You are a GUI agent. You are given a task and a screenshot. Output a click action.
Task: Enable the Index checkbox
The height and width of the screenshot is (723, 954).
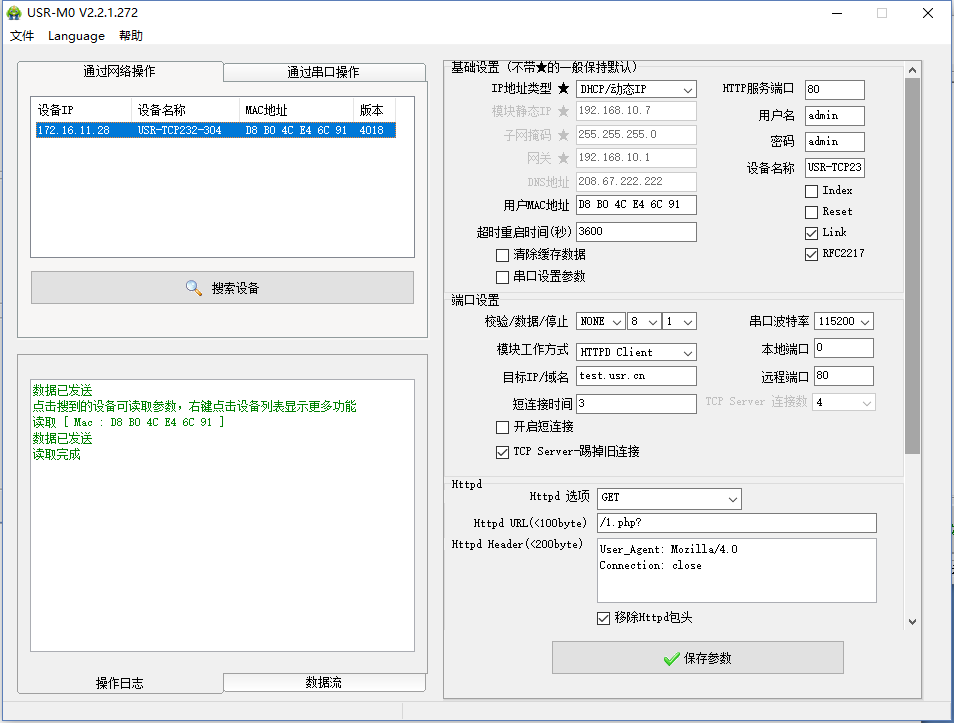[x=811, y=191]
